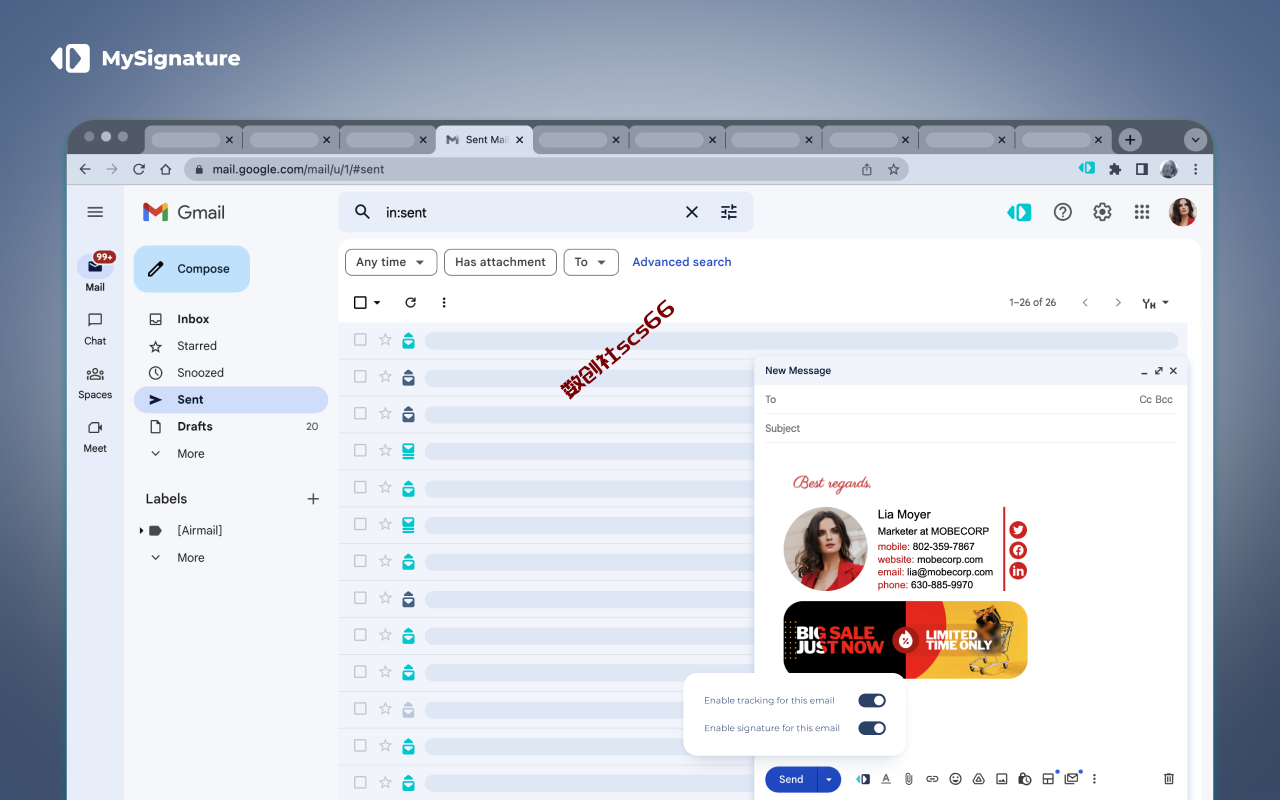Disable tracking for this email
1280x800 pixels.
872,701
